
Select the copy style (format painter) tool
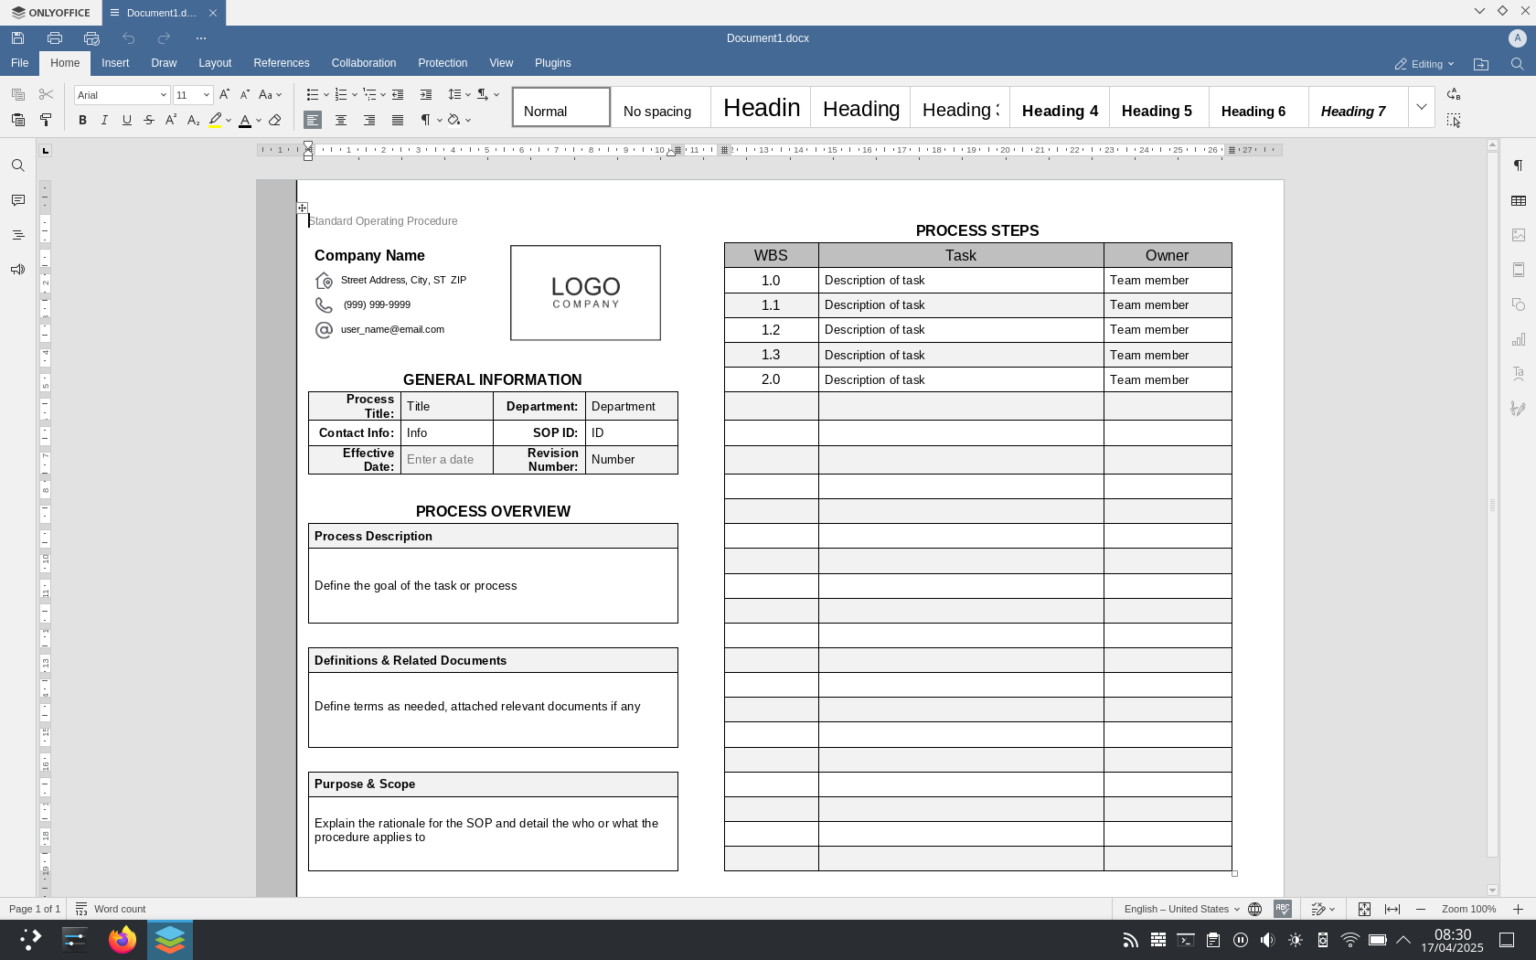tap(46, 120)
